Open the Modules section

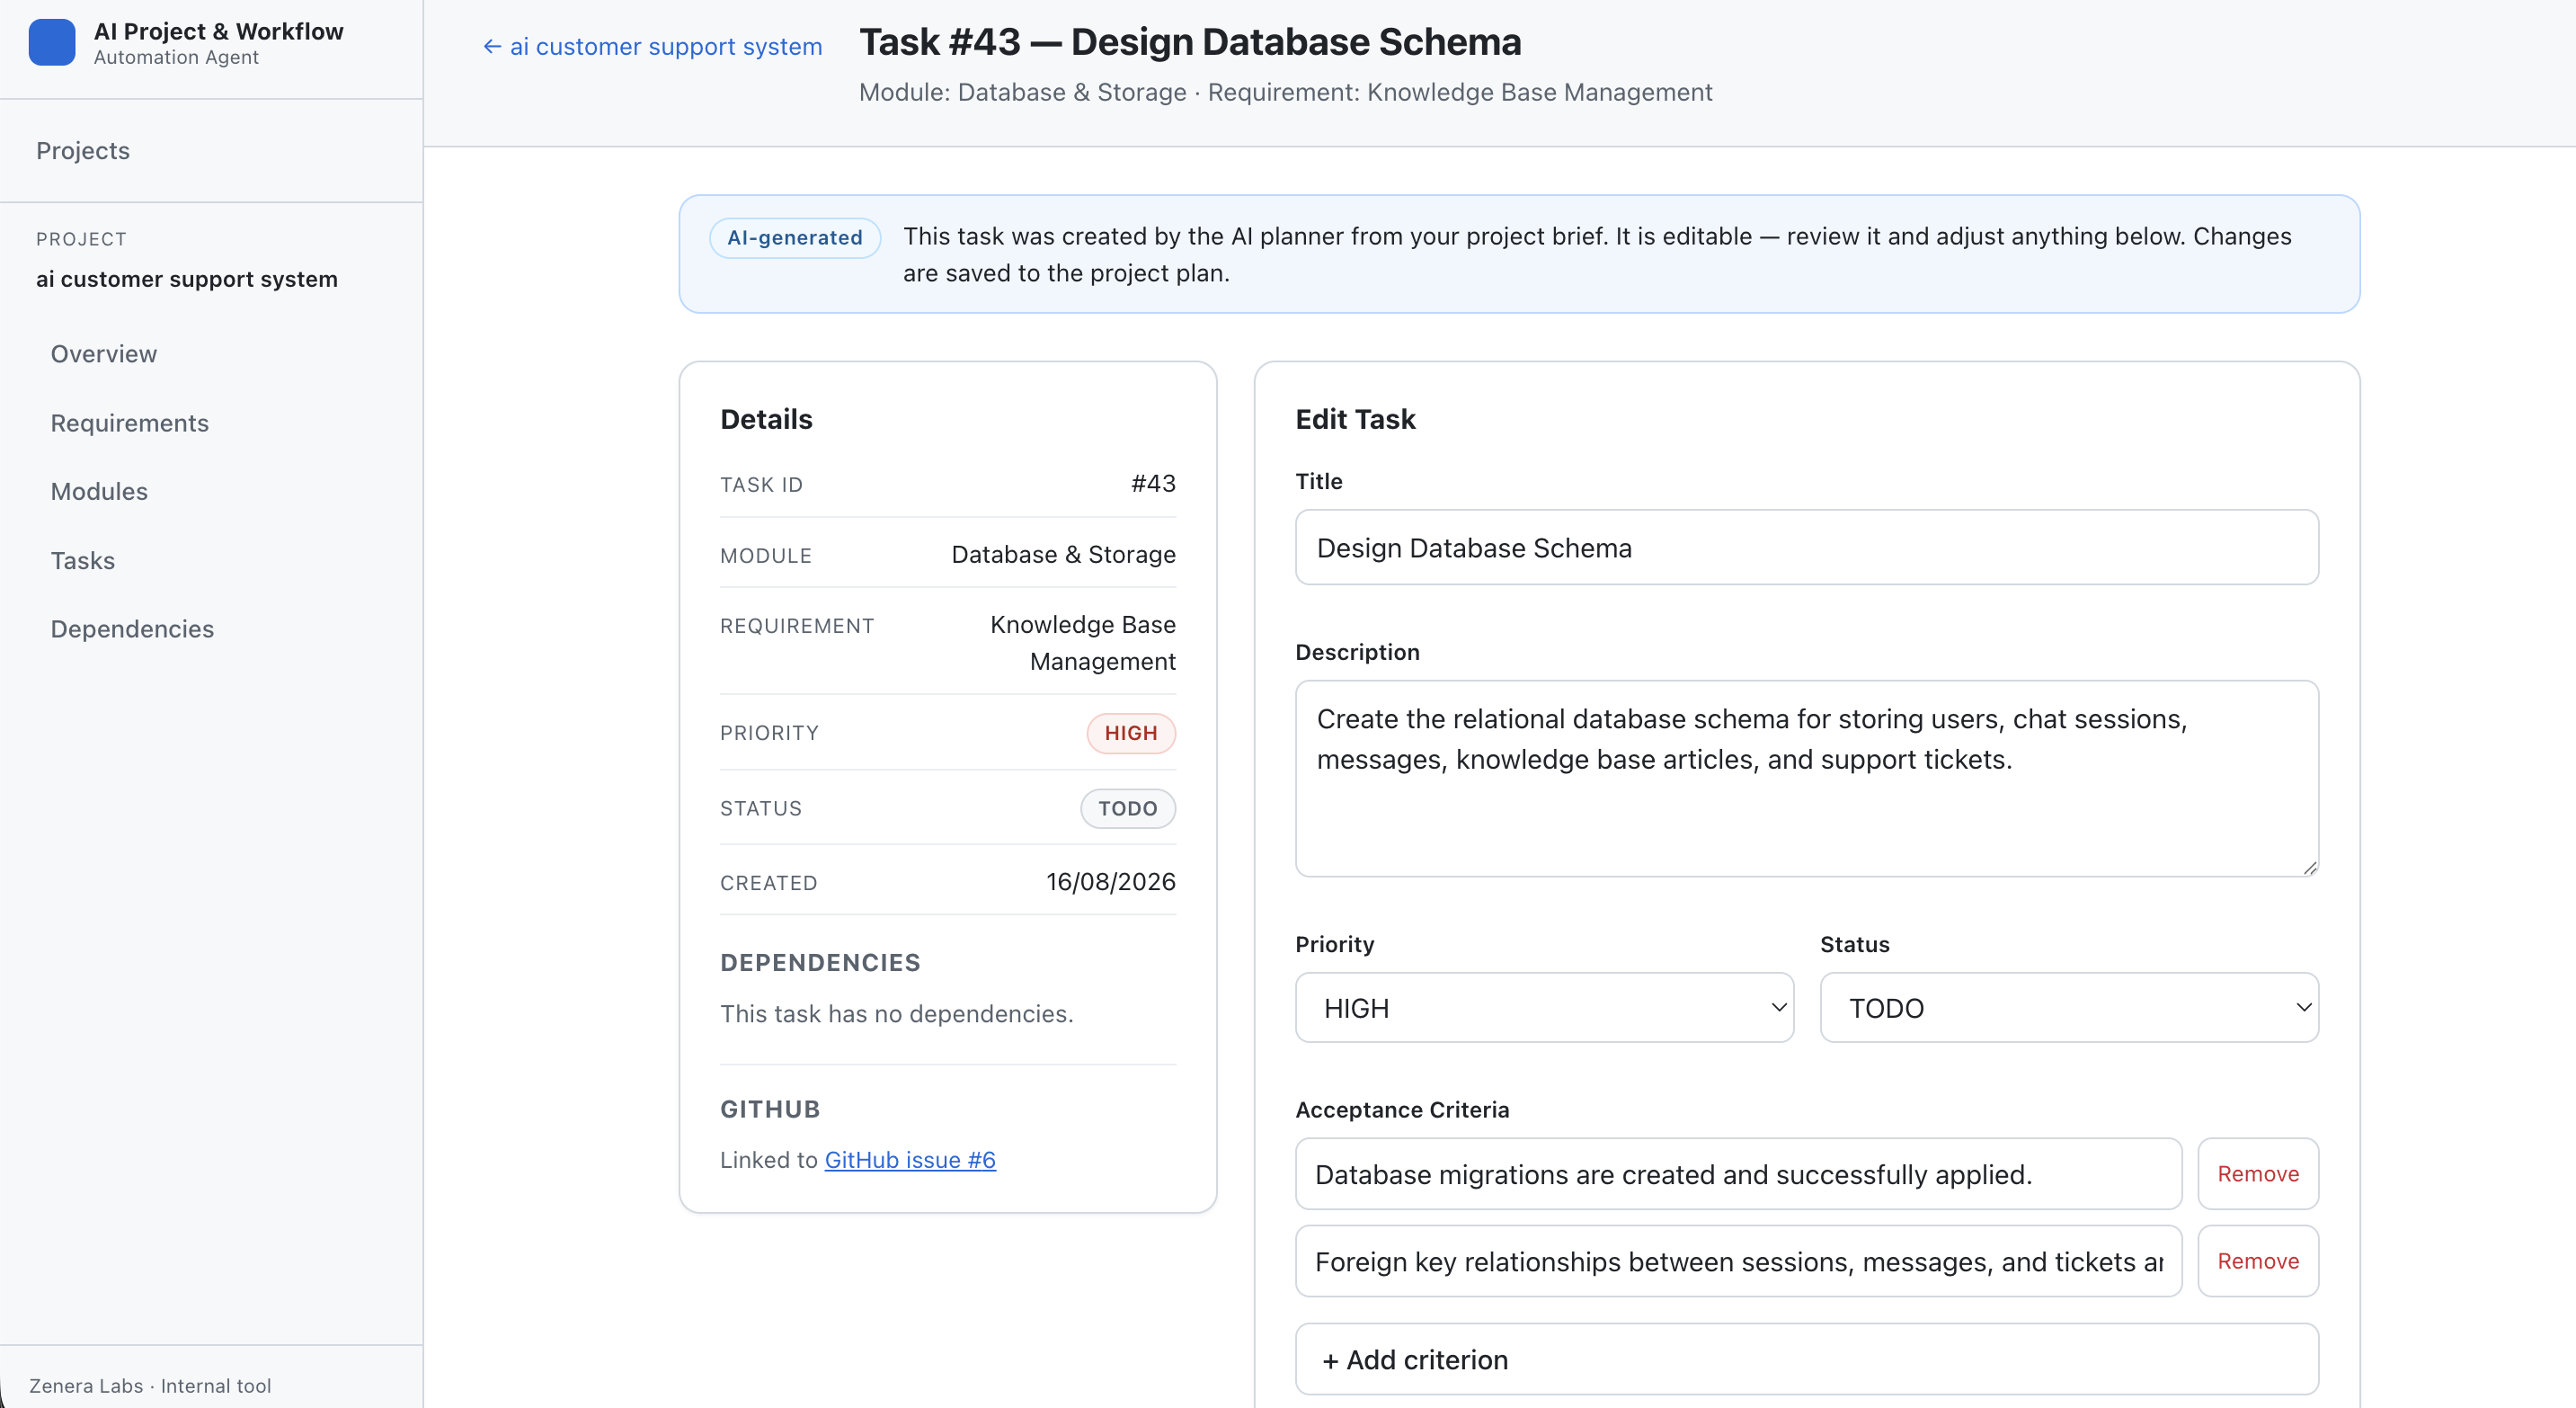point(99,491)
